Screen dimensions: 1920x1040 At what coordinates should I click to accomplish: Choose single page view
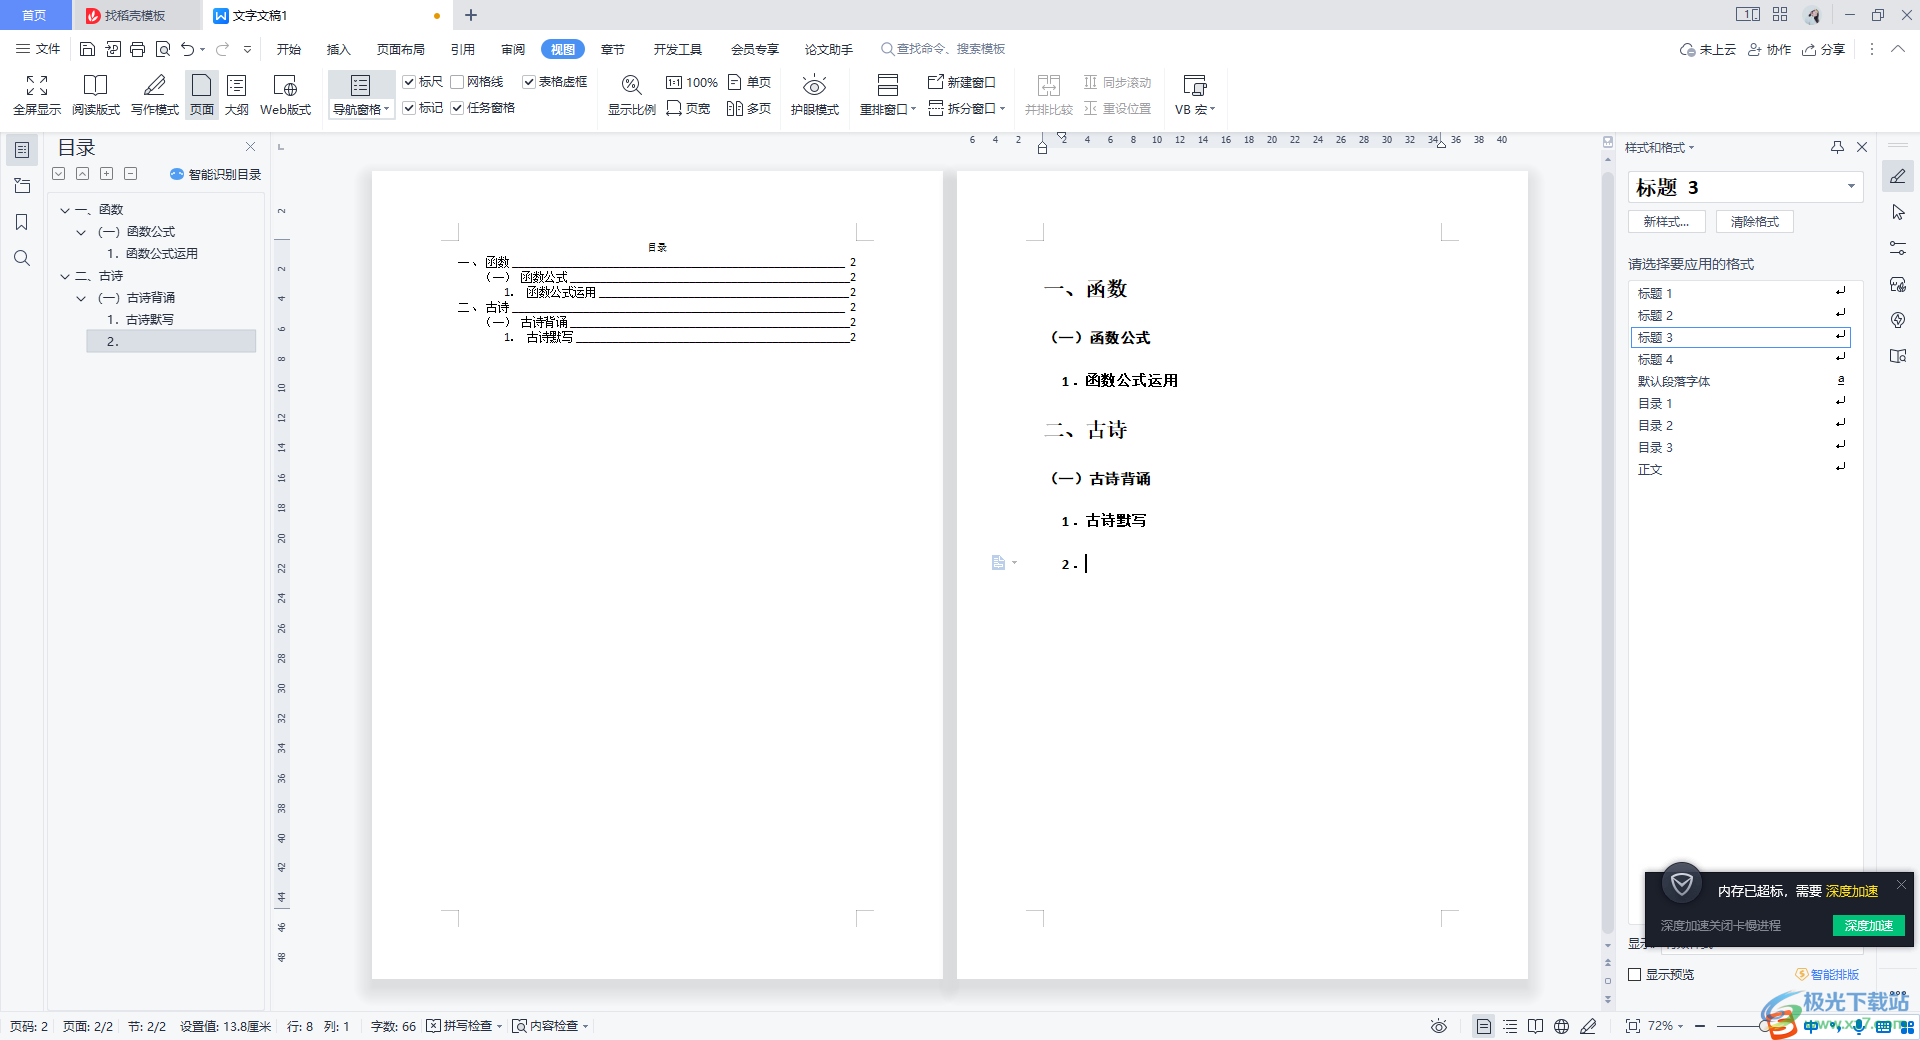click(750, 82)
